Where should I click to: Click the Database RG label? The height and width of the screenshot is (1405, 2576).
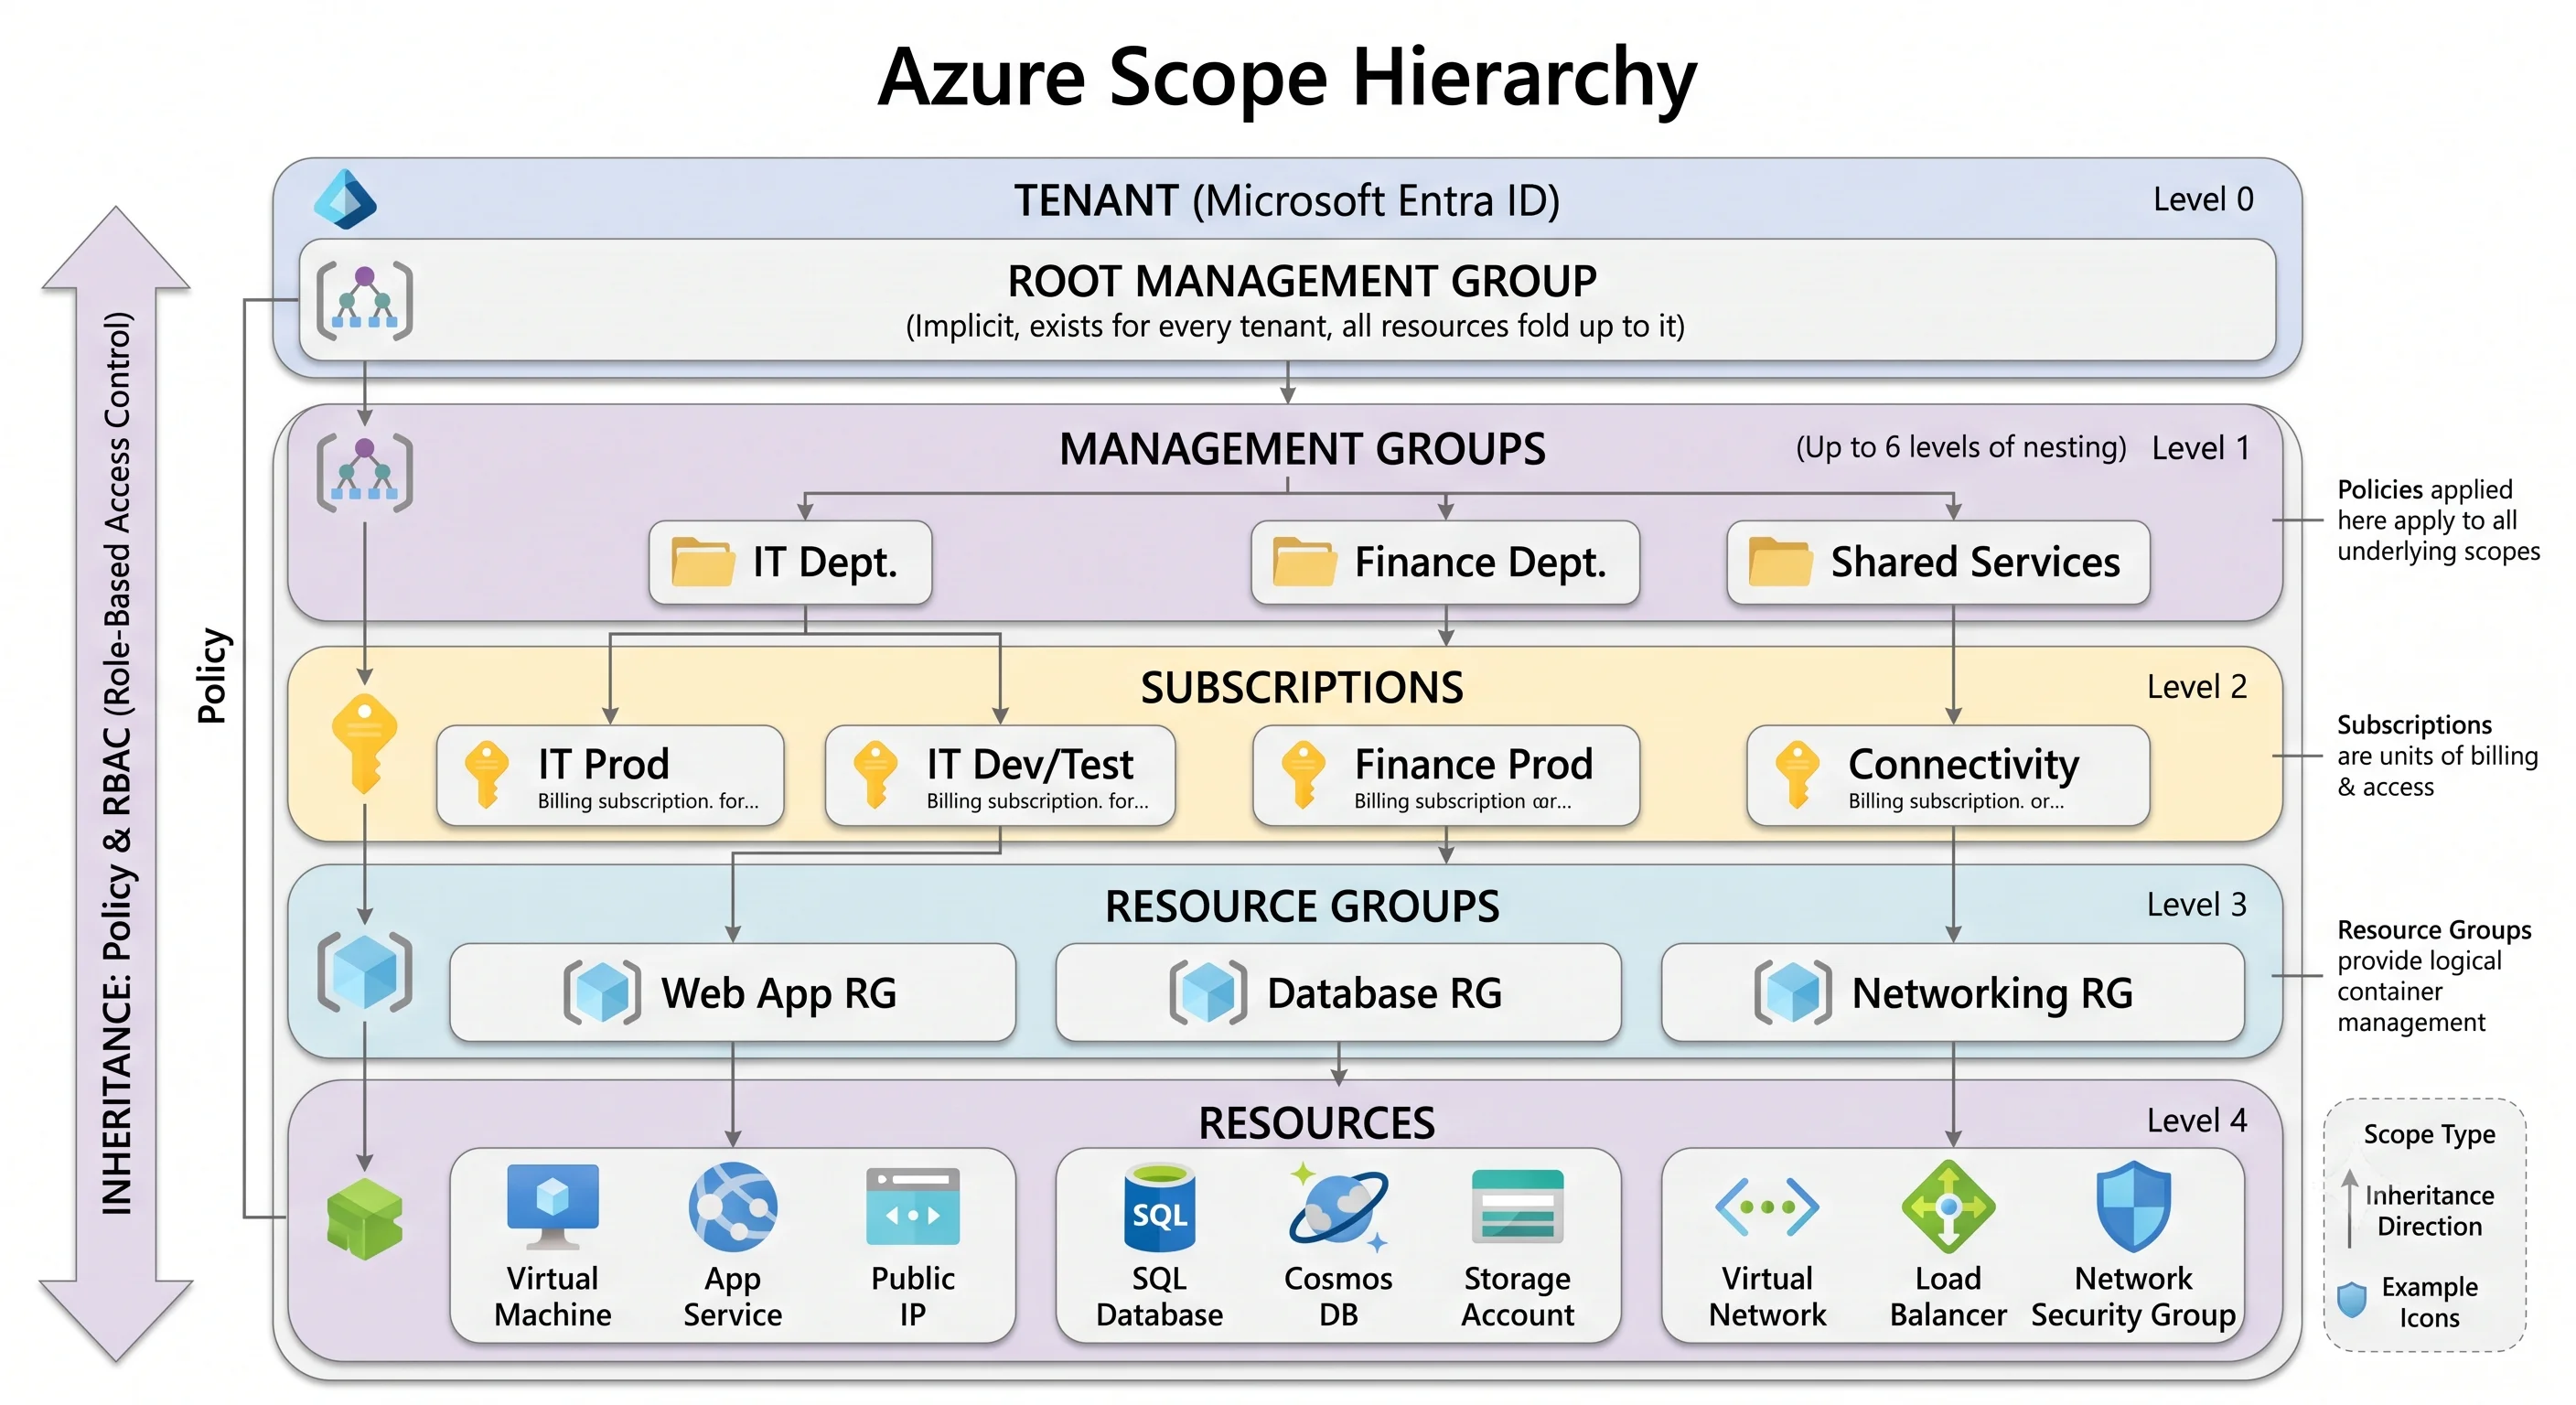point(1384,993)
